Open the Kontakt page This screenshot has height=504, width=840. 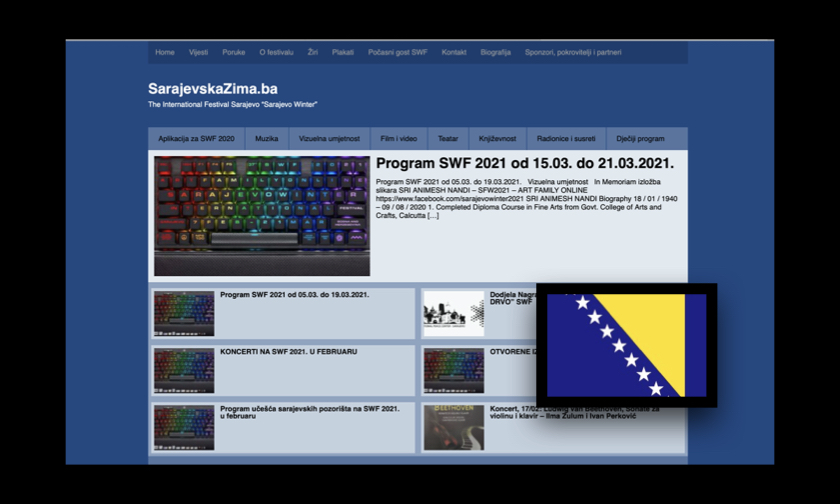[454, 52]
